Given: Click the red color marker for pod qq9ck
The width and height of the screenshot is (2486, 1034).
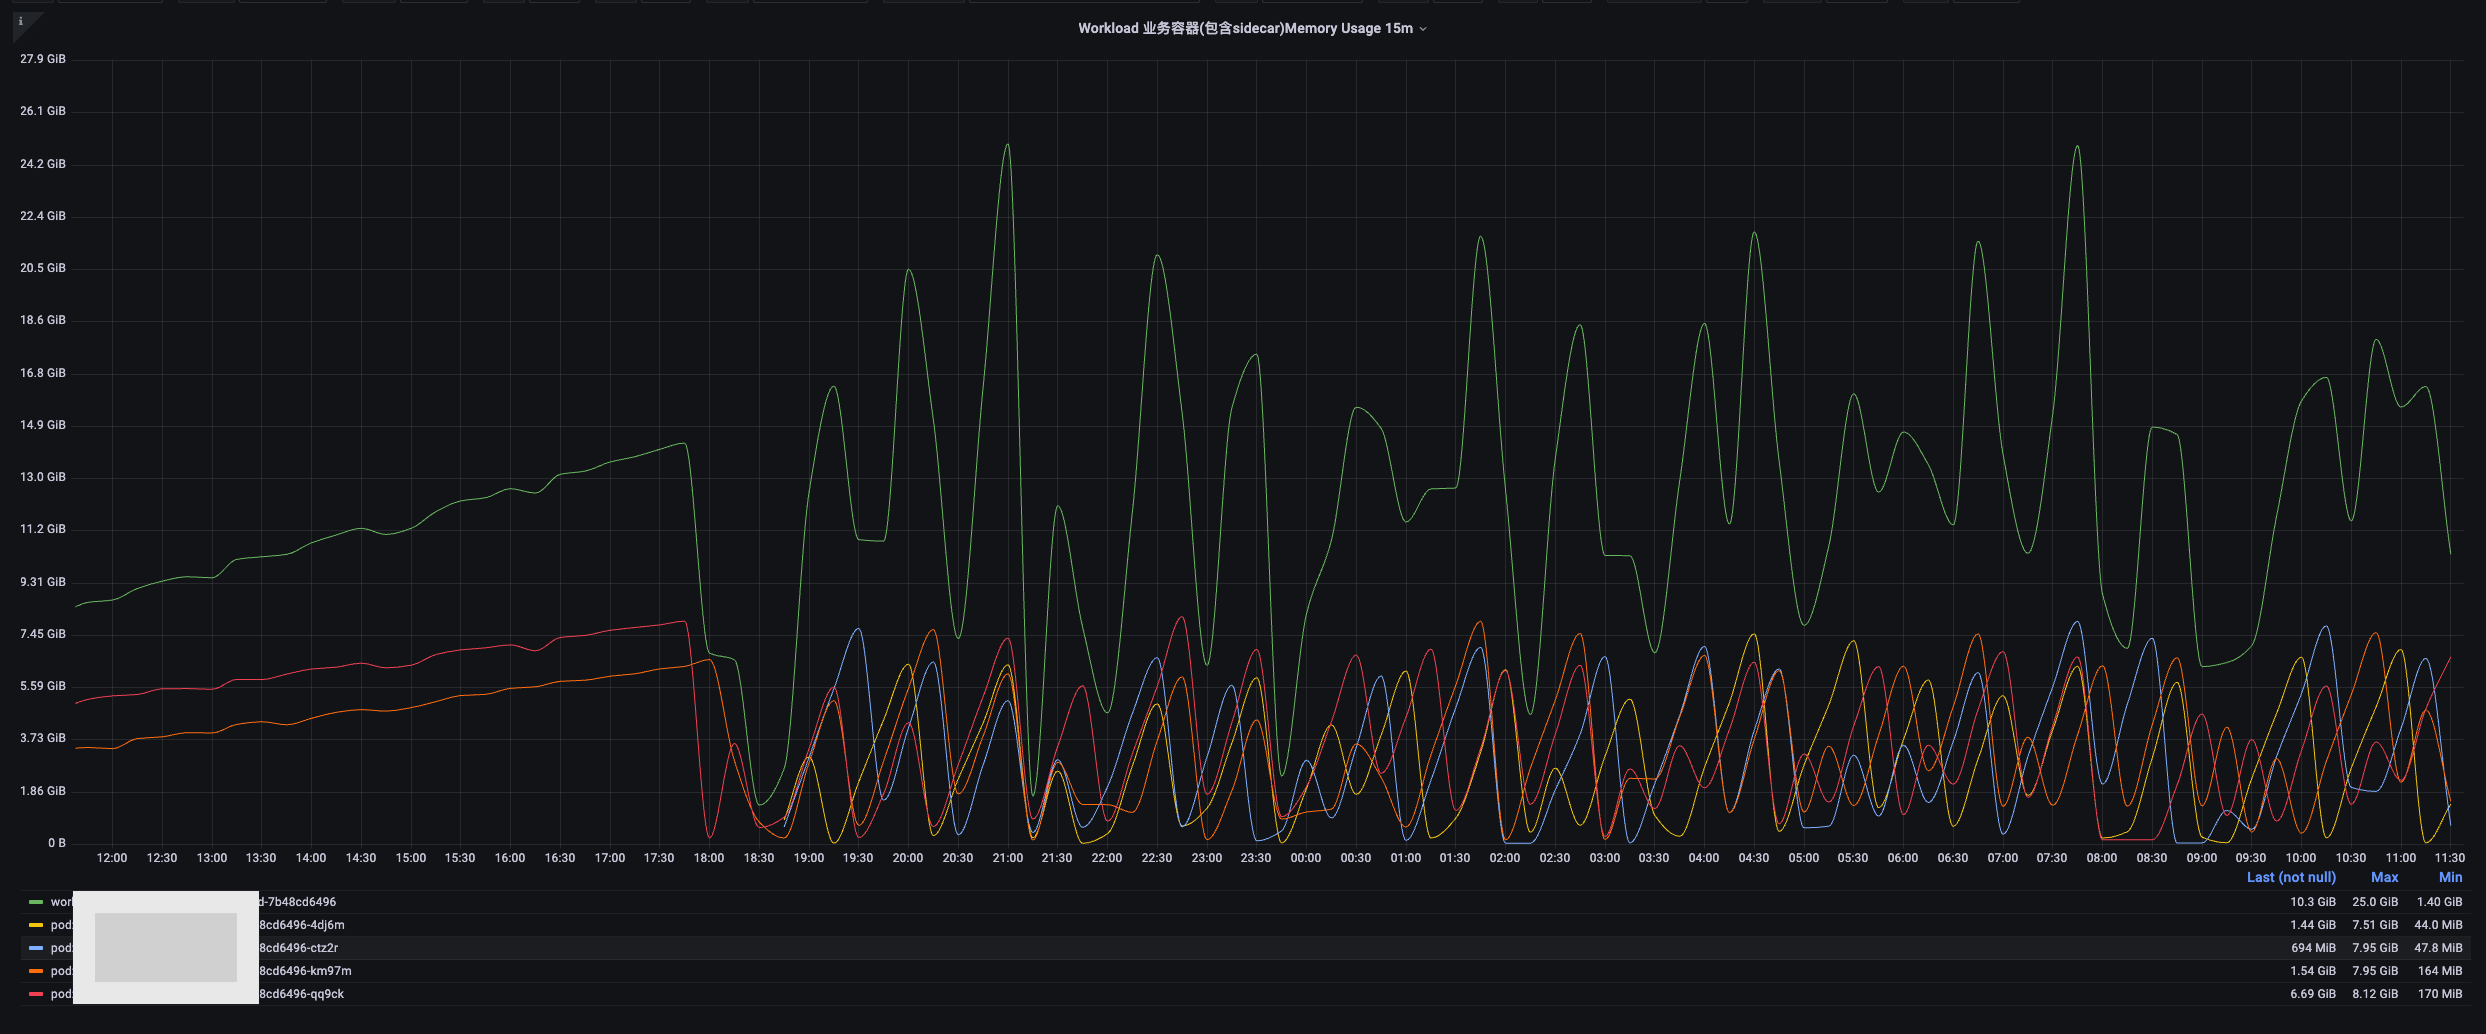Looking at the screenshot, I should click(x=36, y=994).
